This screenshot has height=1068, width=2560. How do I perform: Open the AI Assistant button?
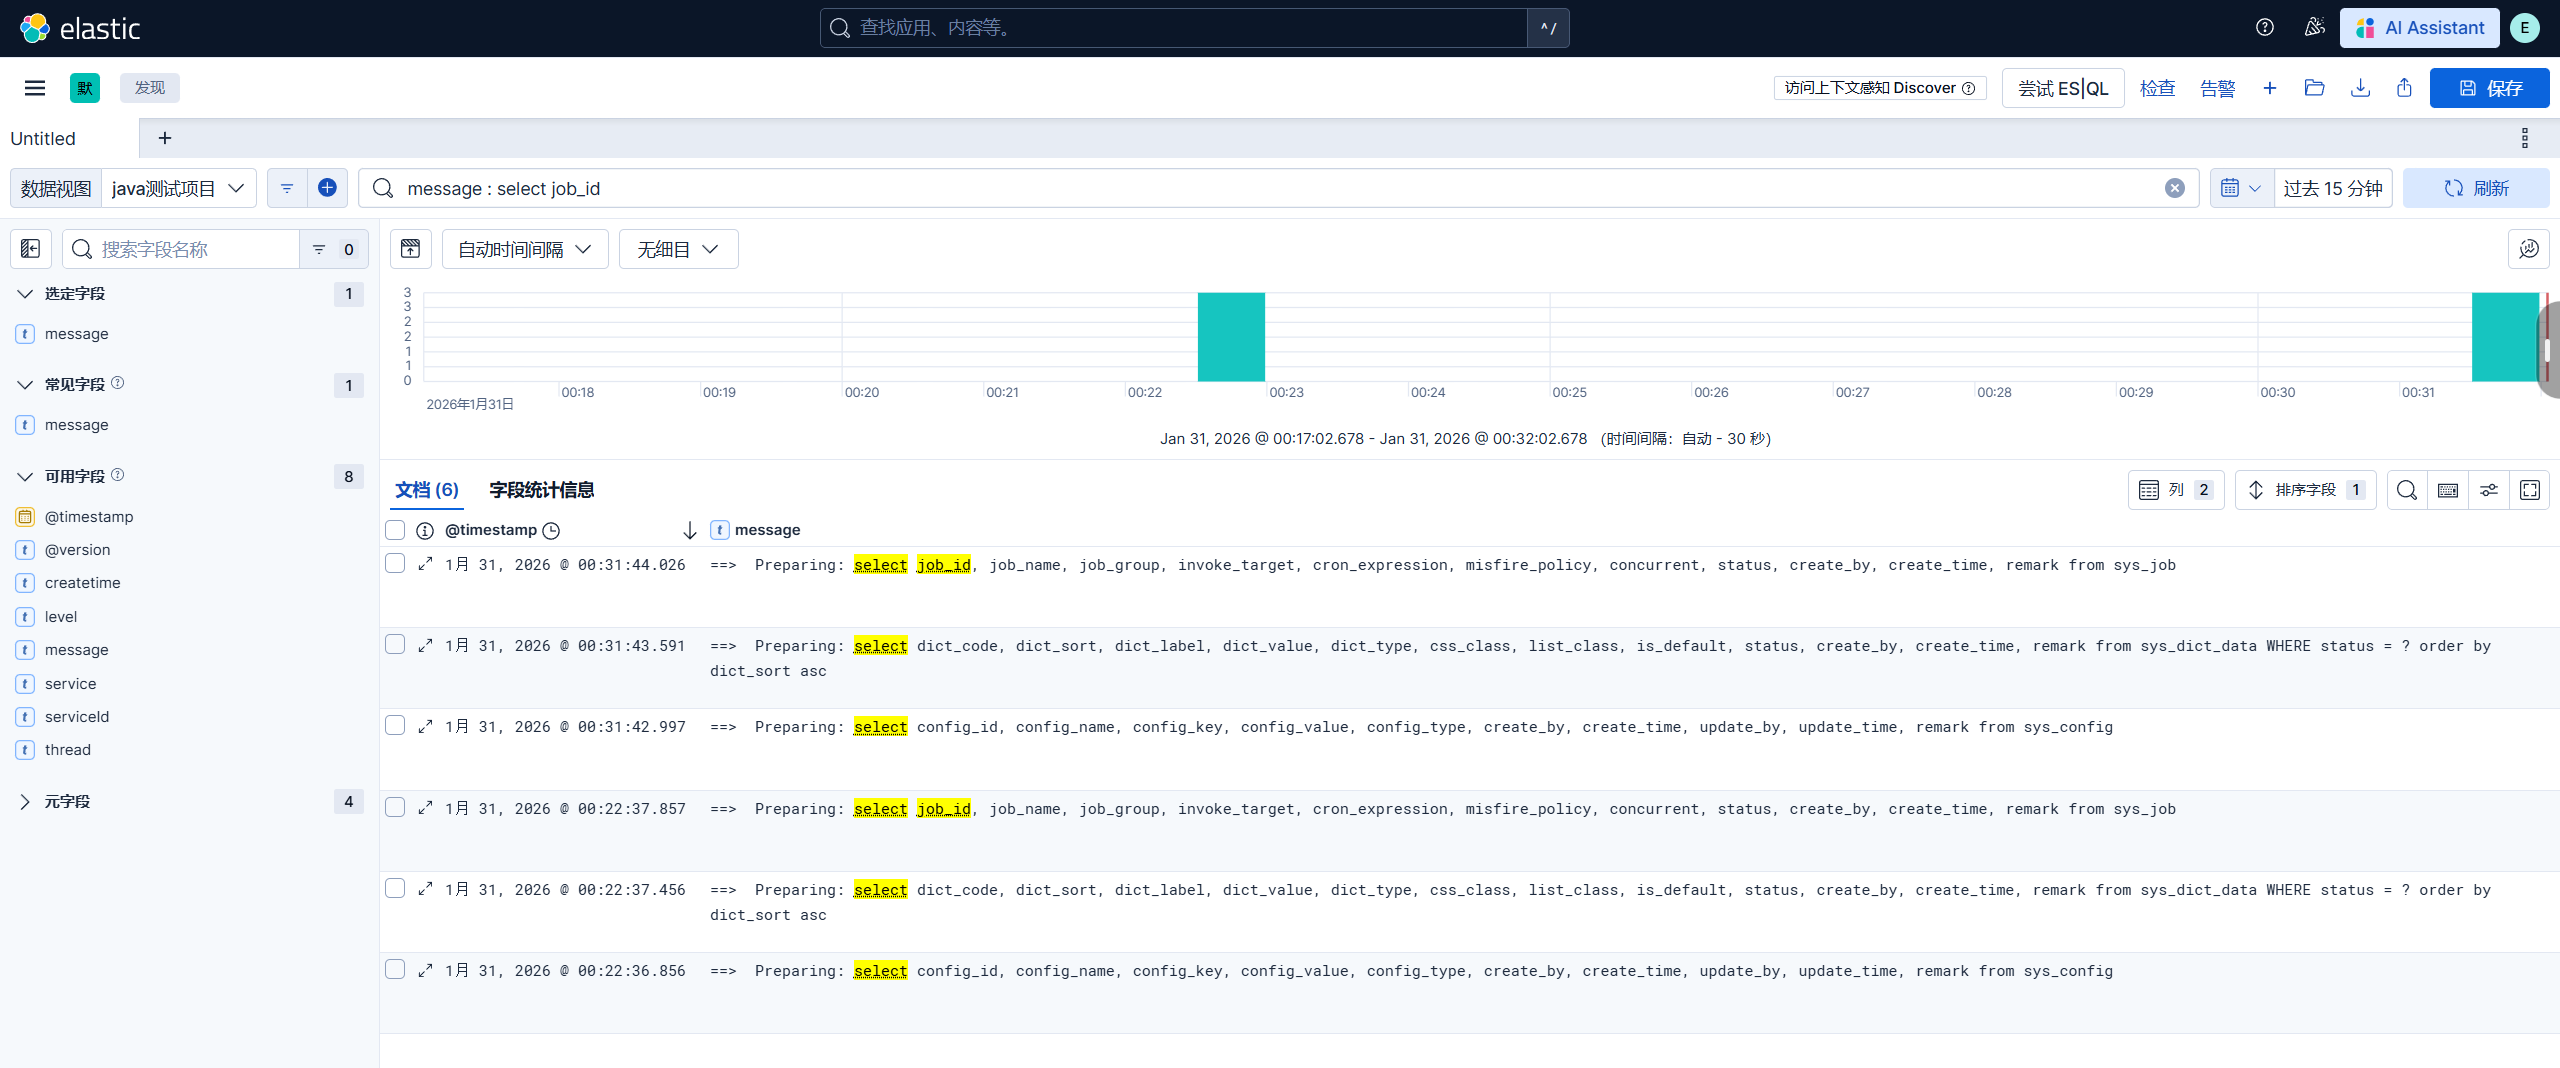click(x=2419, y=28)
